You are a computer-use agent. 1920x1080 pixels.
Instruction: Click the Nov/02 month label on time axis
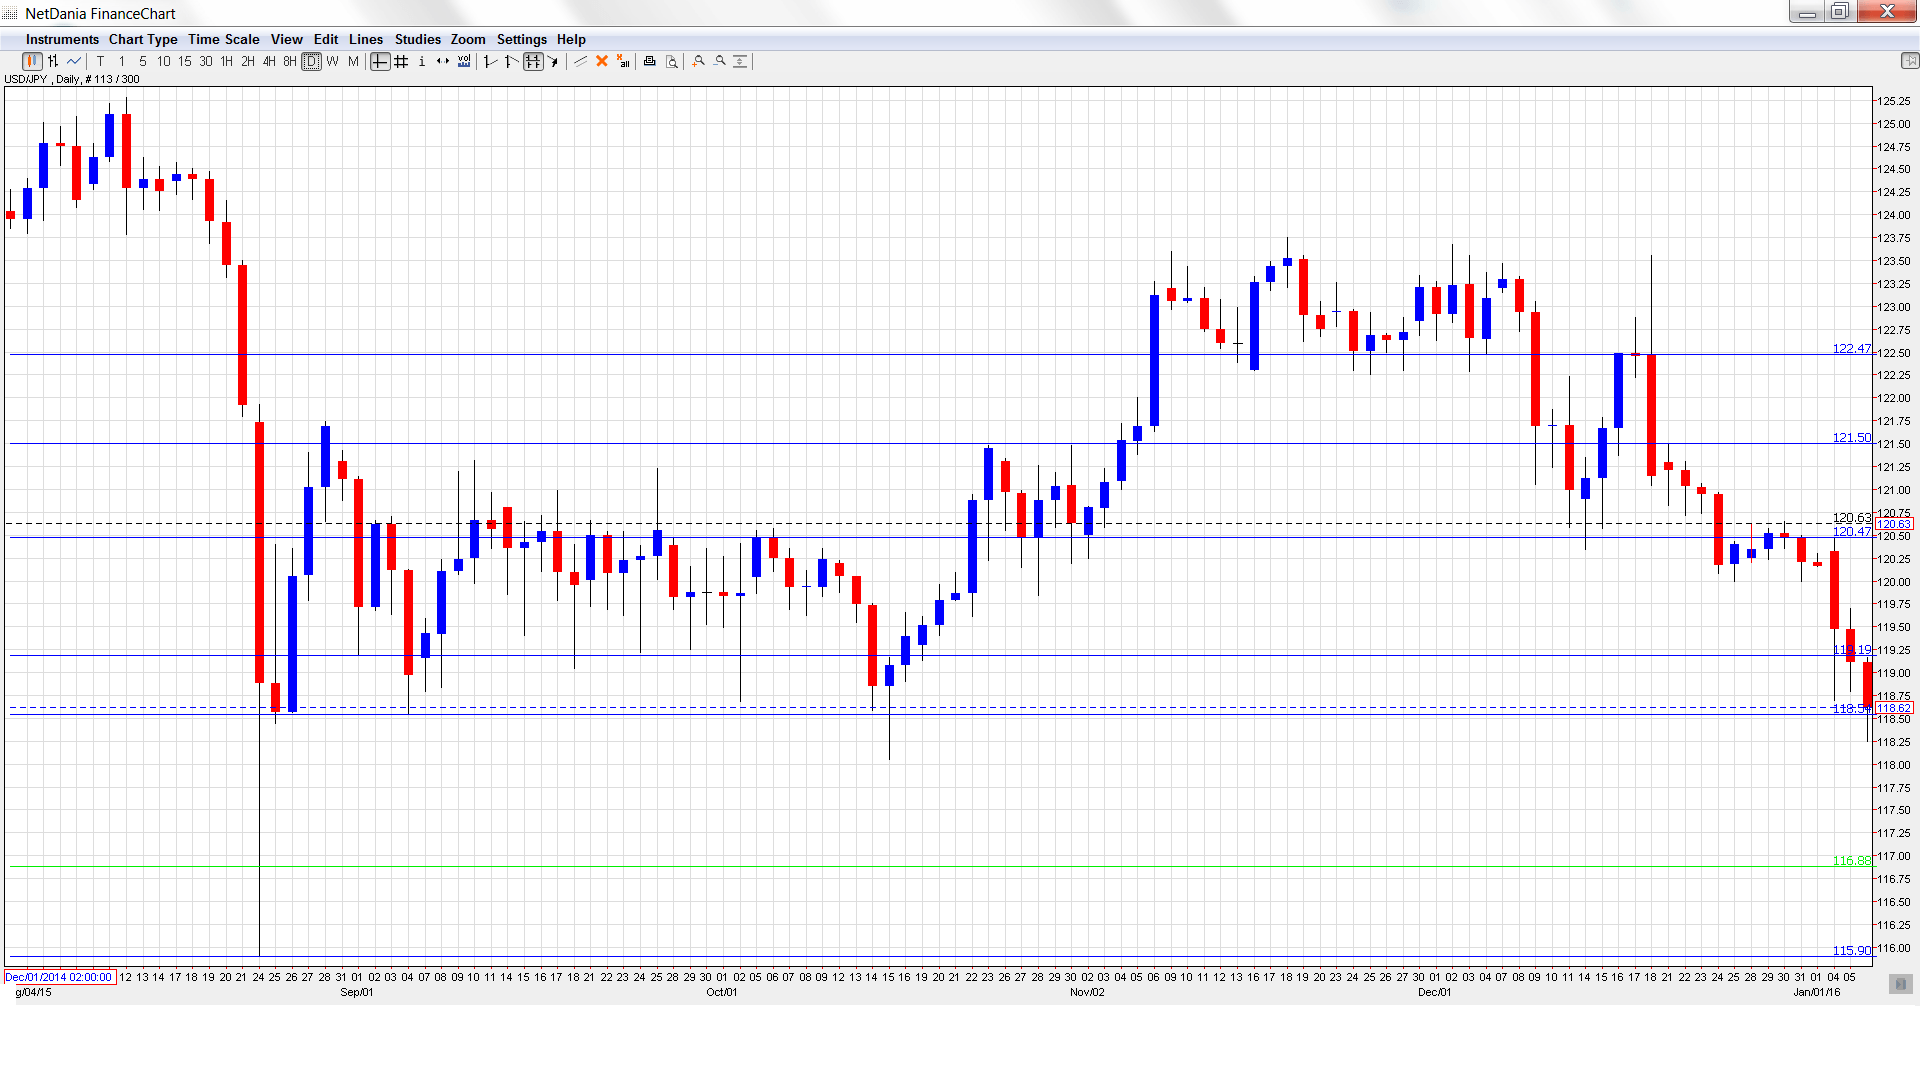(x=1087, y=993)
